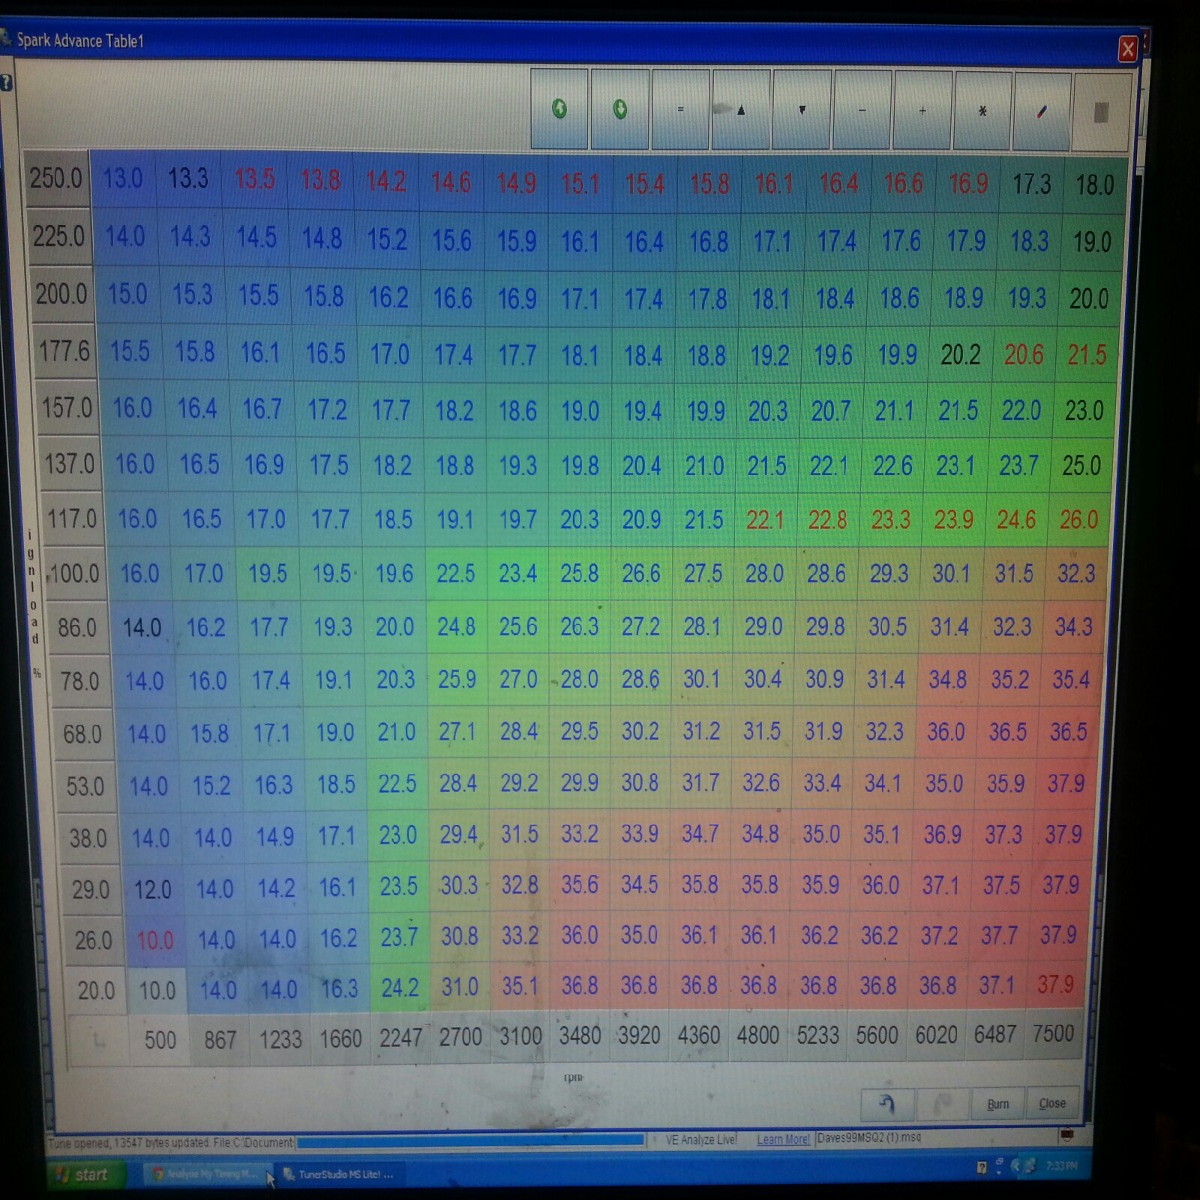Select the 2247 rpm axis header
1200x1200 pixels.
(400, 1038)
